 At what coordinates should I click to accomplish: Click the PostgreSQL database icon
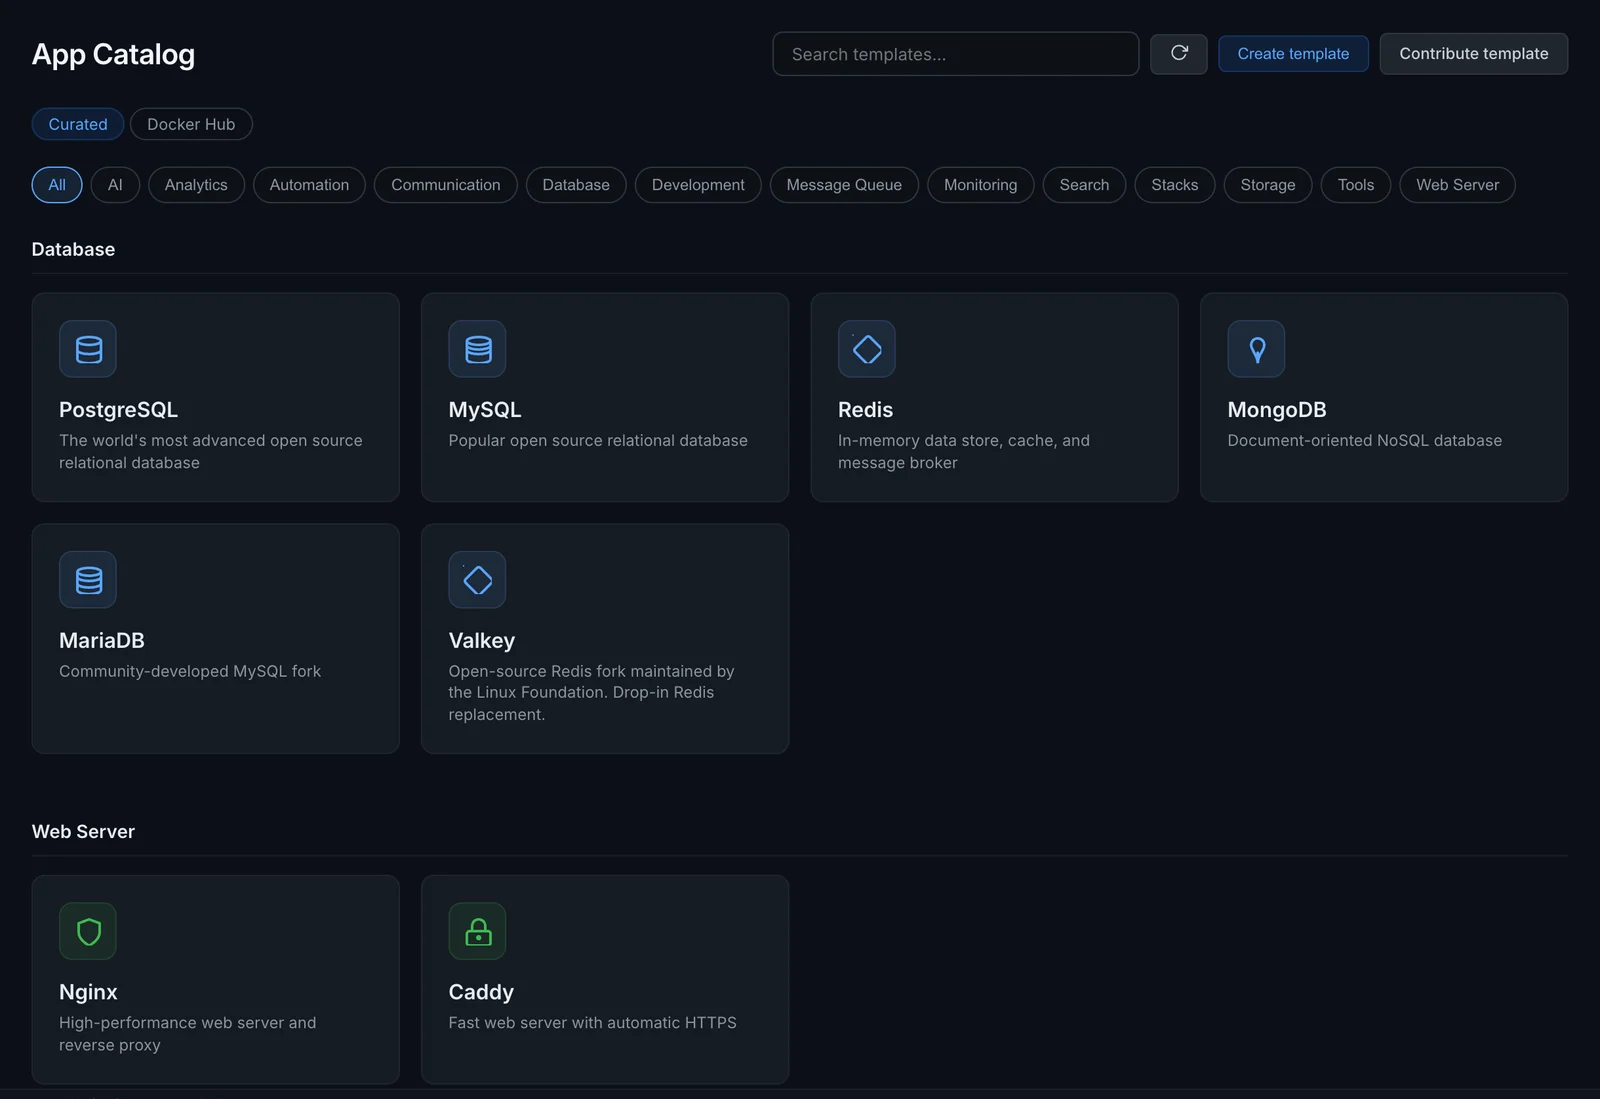[88, 349]
